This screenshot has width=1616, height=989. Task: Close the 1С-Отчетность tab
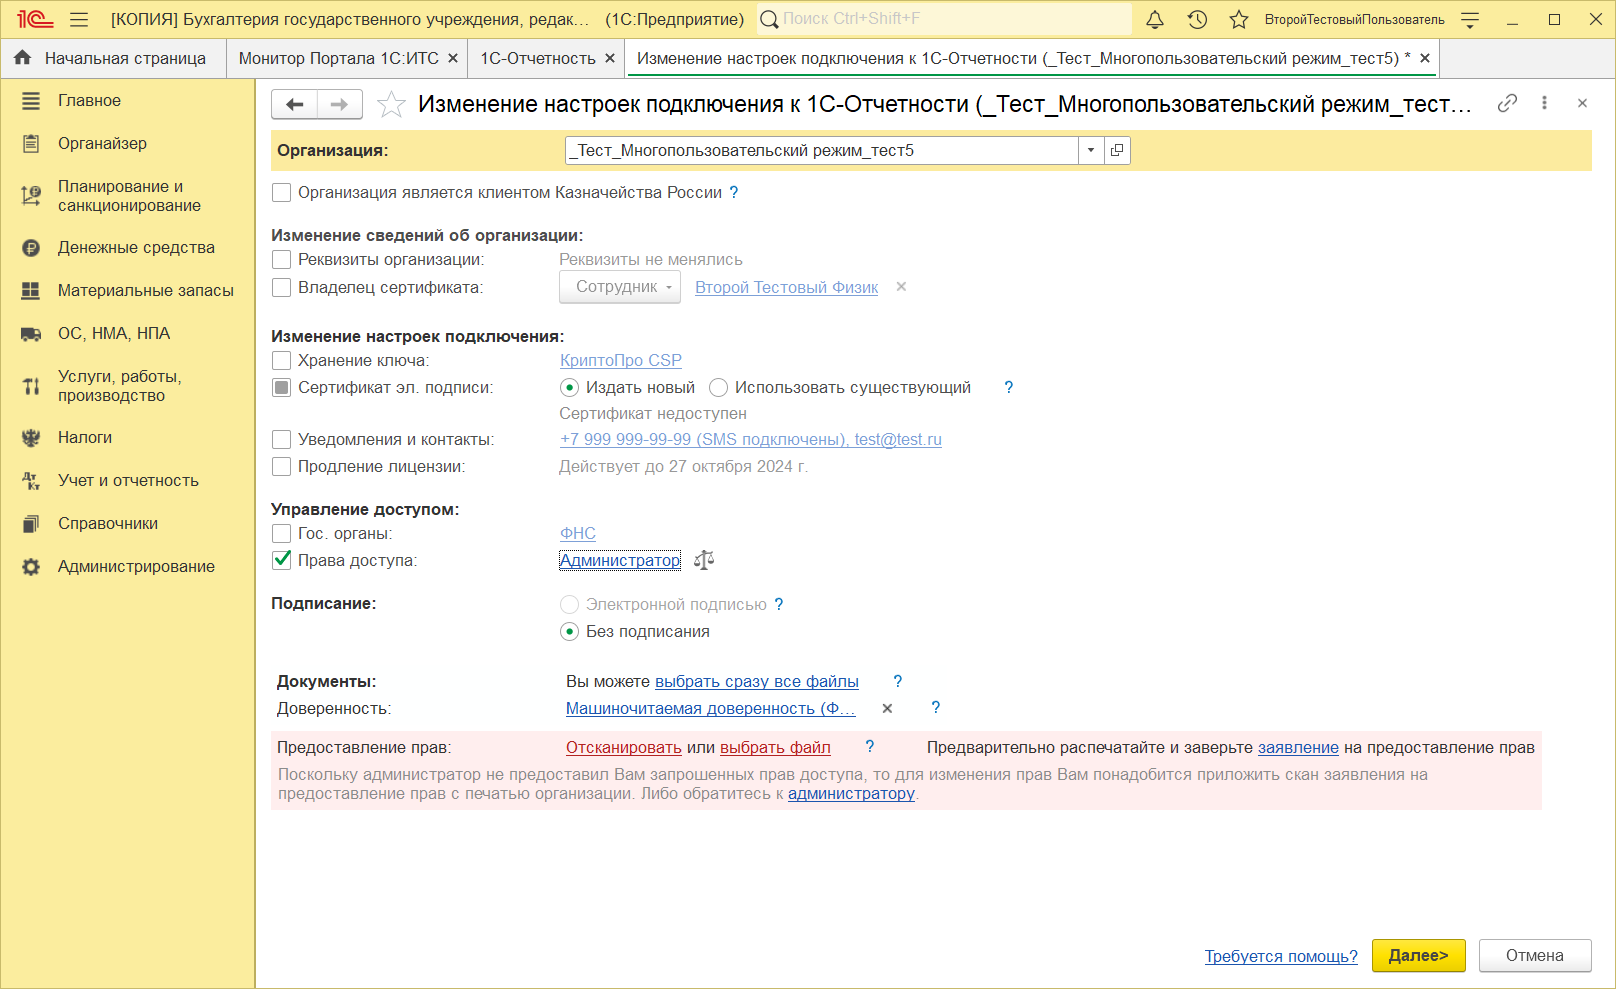tap(610, 59)
